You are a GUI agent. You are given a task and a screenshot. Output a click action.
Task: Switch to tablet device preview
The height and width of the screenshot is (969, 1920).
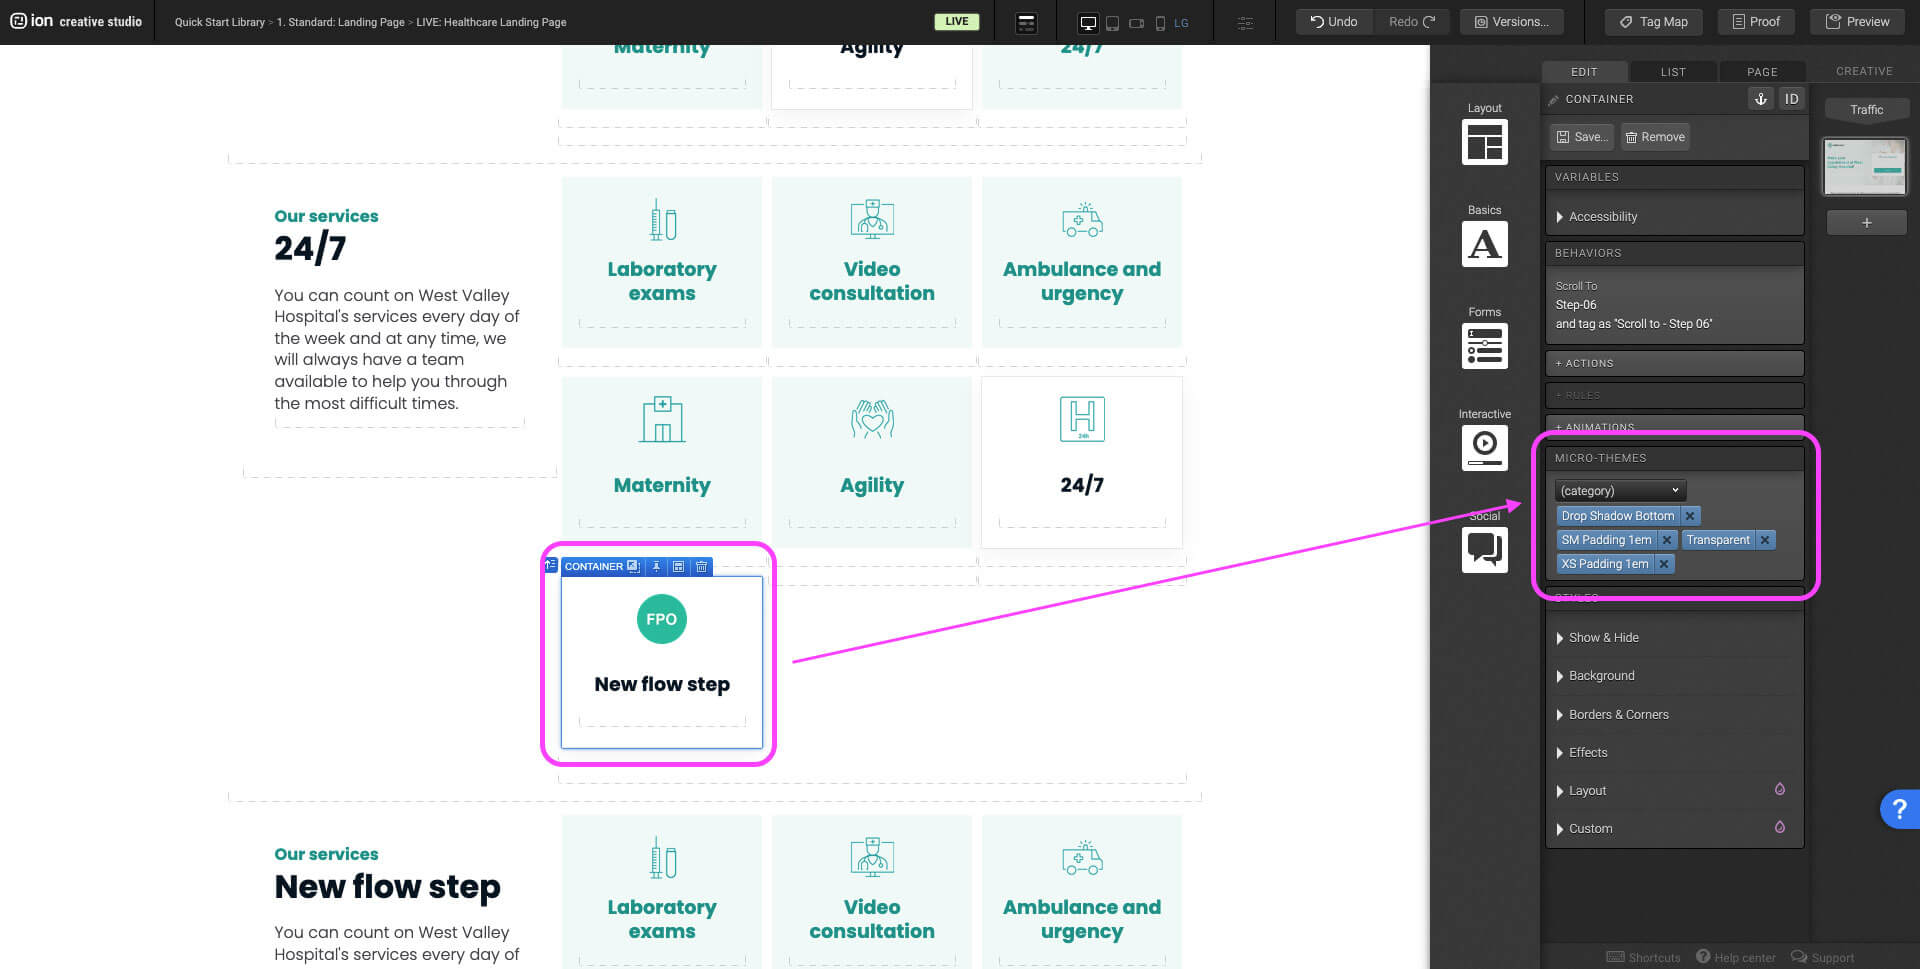[1112, 23]
